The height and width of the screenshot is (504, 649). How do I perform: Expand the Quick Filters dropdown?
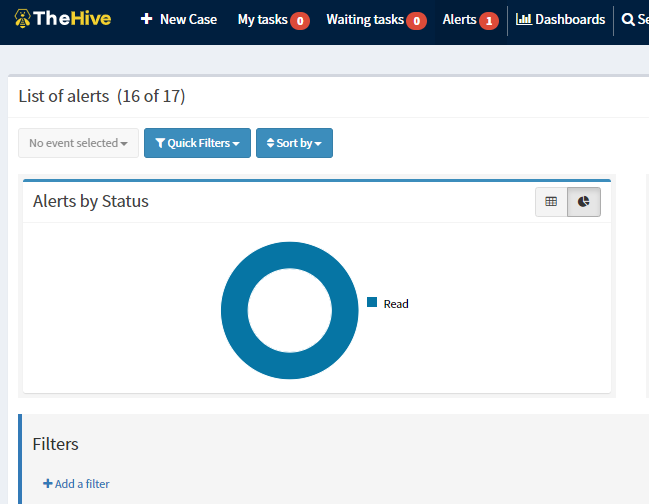click(x=197, y=143)
